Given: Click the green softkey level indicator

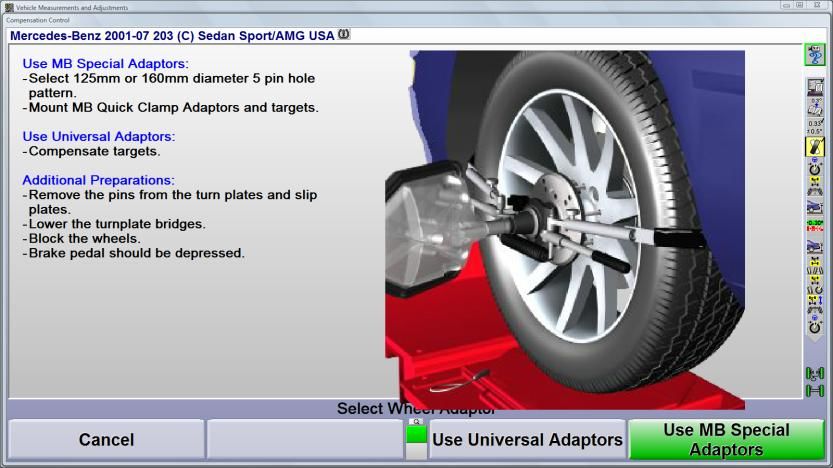Looking at the screenshot, I should point(416,435).
